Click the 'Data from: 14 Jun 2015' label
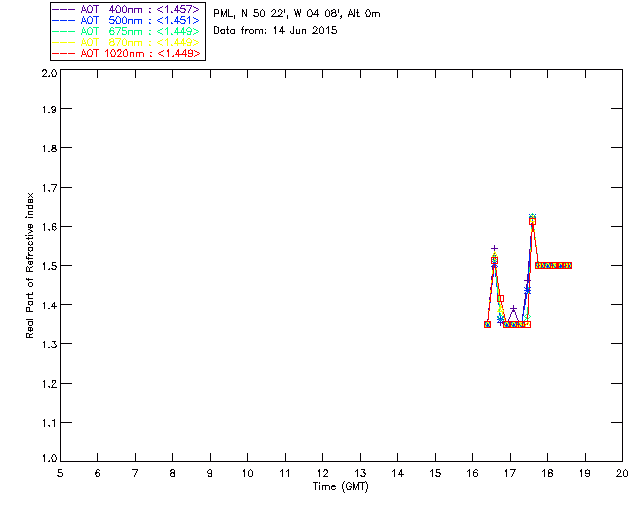640x512 pixels. (x=275, y=30)
